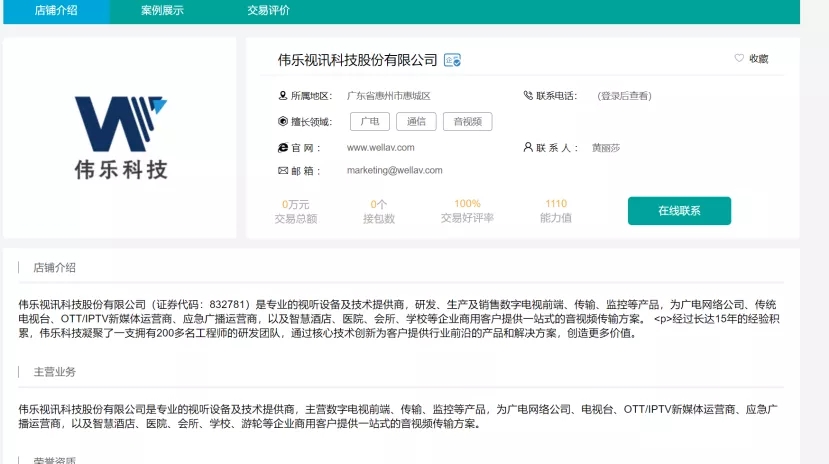Click the person icon beside 联系人
The image size is (829, 464).
(528, 147)
